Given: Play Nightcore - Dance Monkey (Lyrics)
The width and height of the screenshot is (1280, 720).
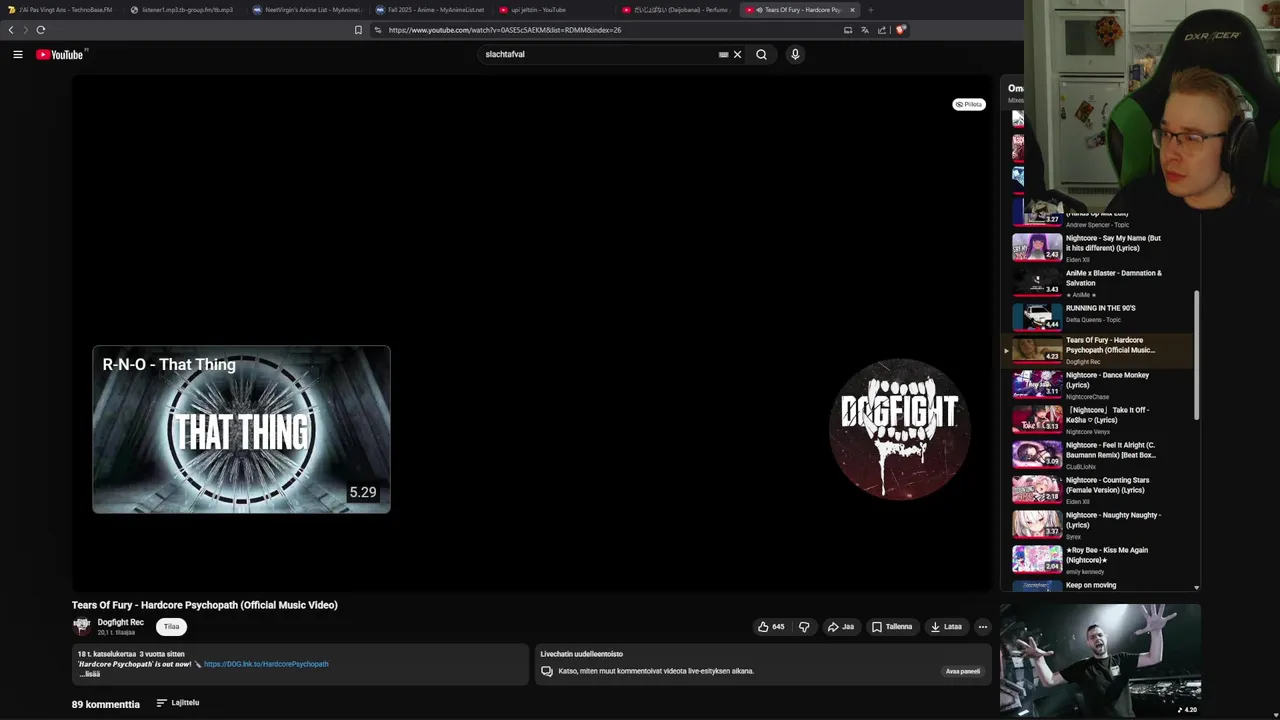Looking at the screenshot, I should click(x=1100, y=386).
